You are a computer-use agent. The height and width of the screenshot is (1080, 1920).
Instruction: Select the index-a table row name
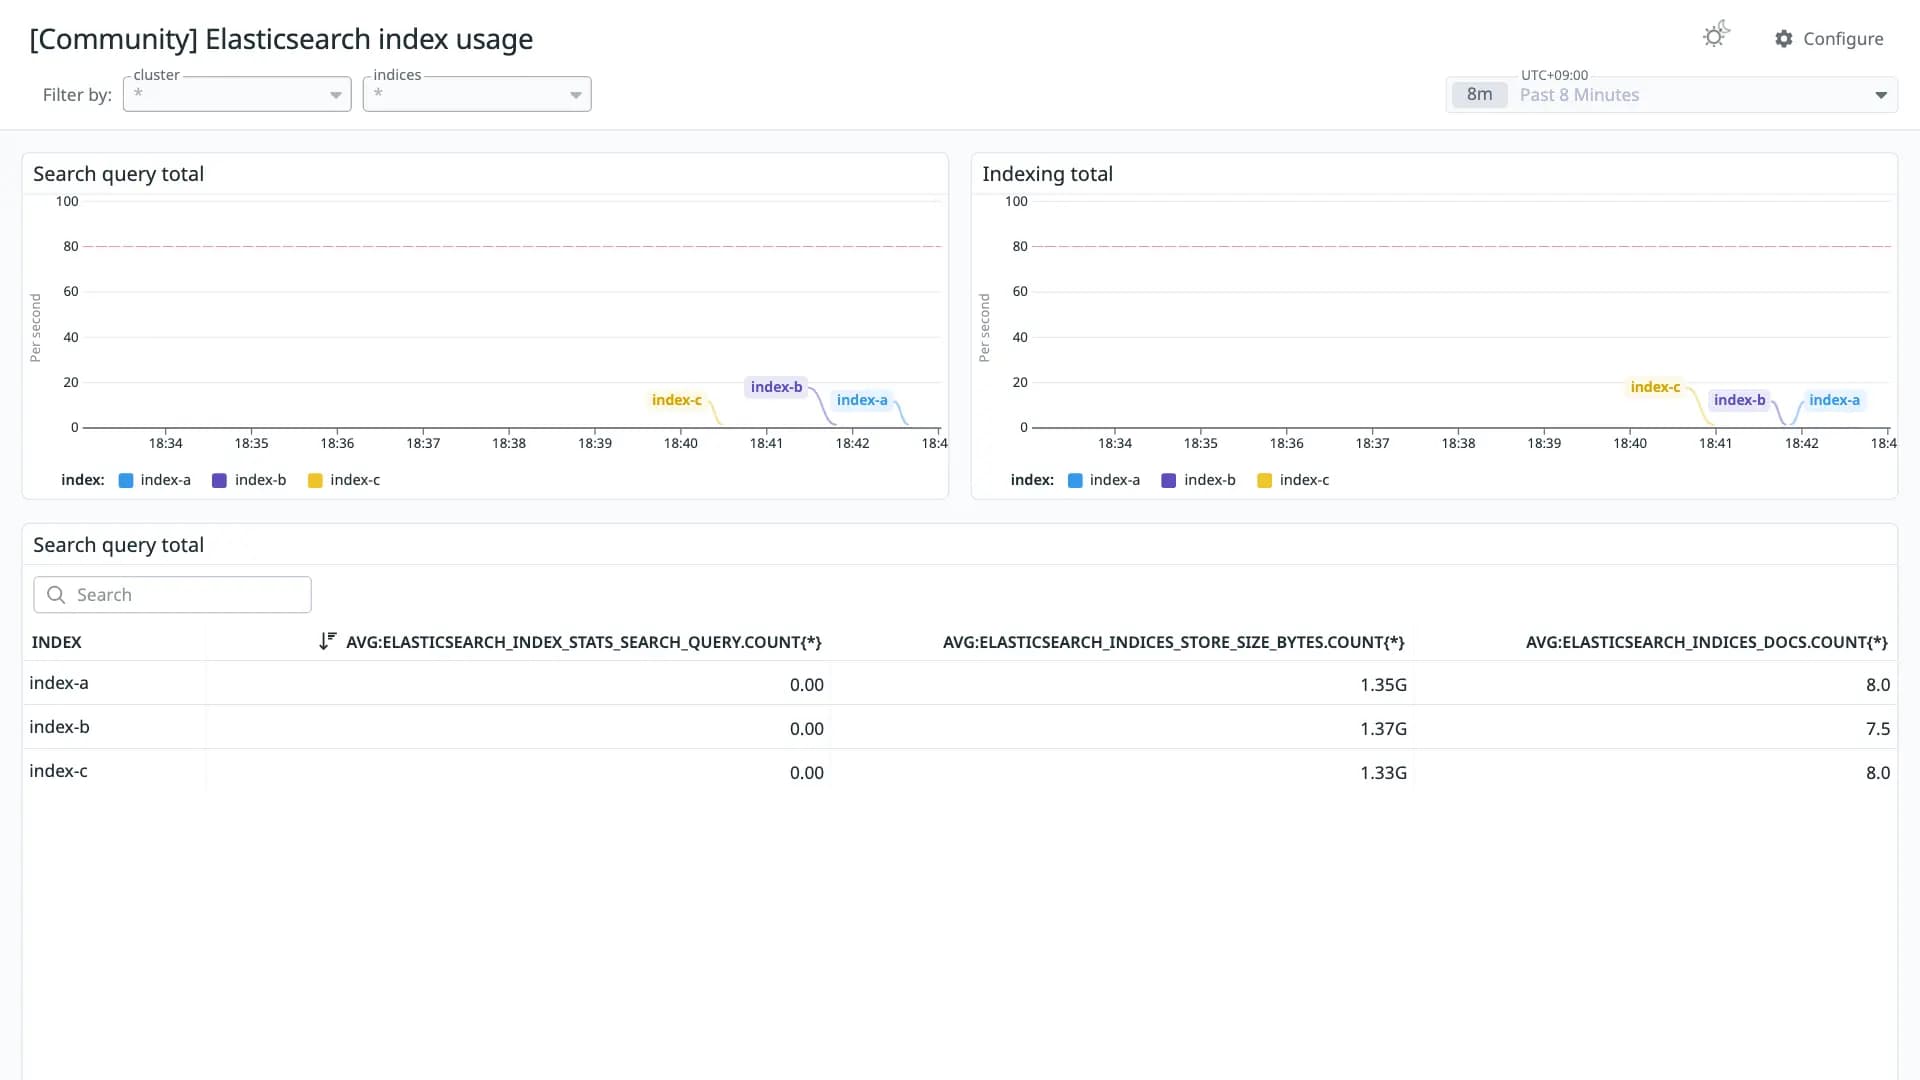pos(59,683)
